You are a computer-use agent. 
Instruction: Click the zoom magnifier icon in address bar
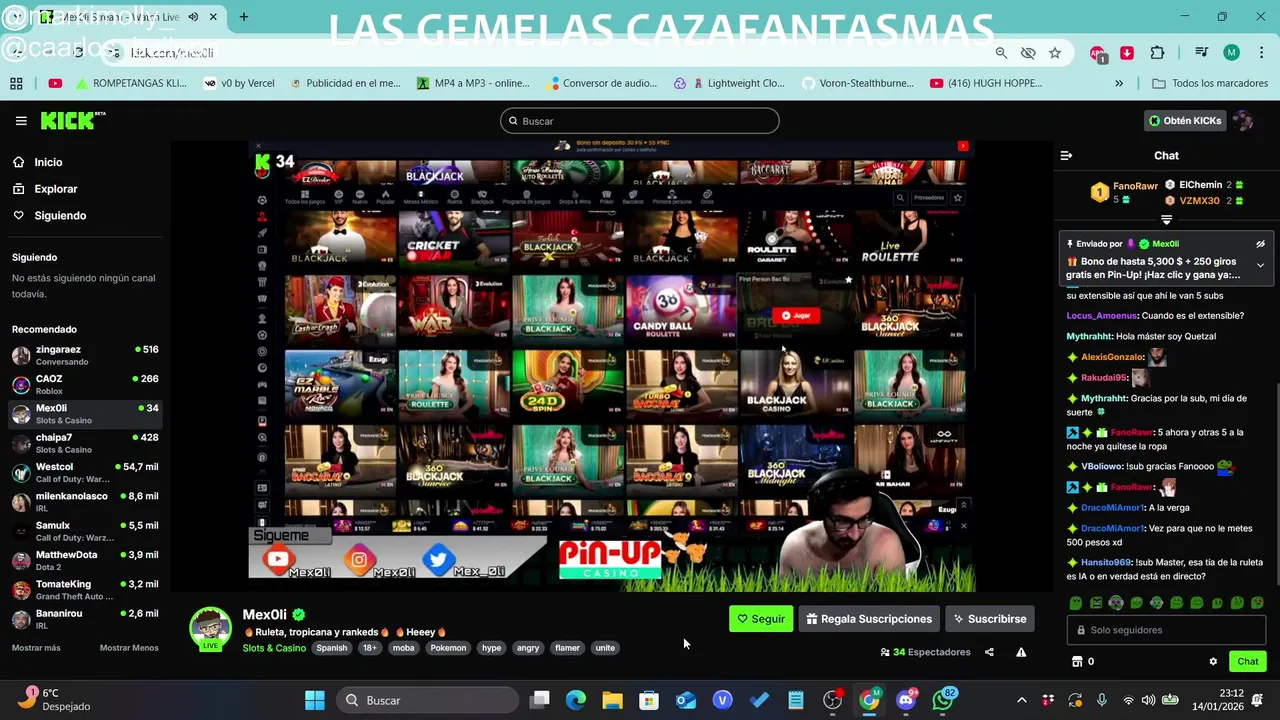[x=1001, y=53]
